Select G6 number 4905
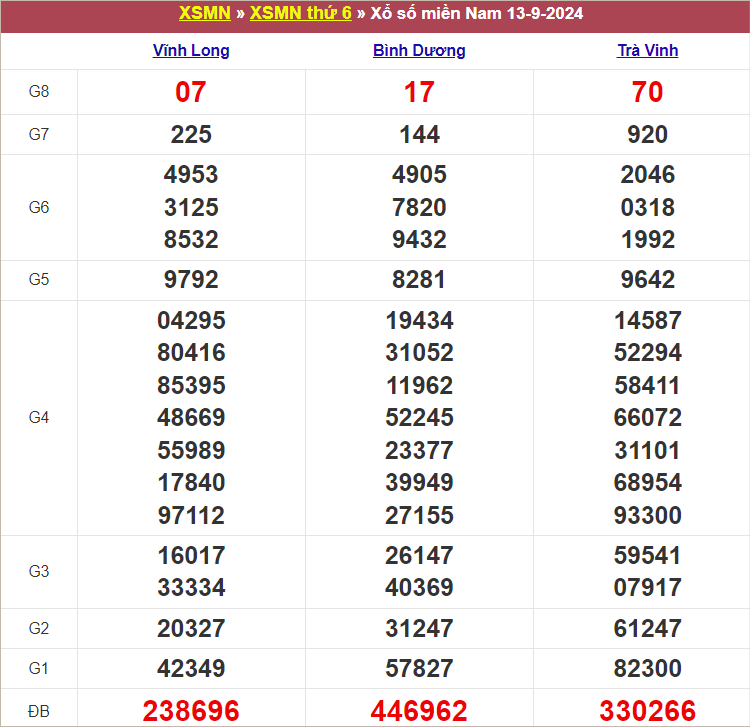 (x=419, y=174)
